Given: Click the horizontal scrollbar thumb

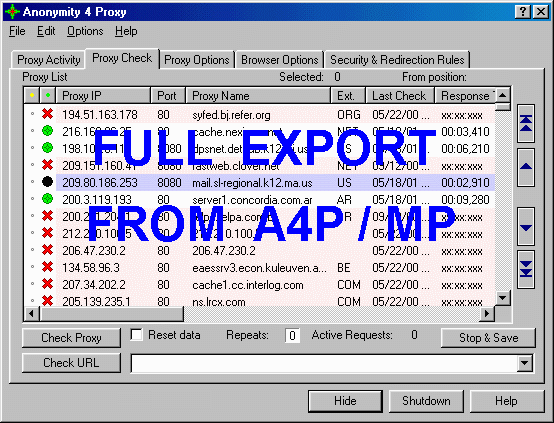Looking at the screenshot, I should [x=112, y=313].
